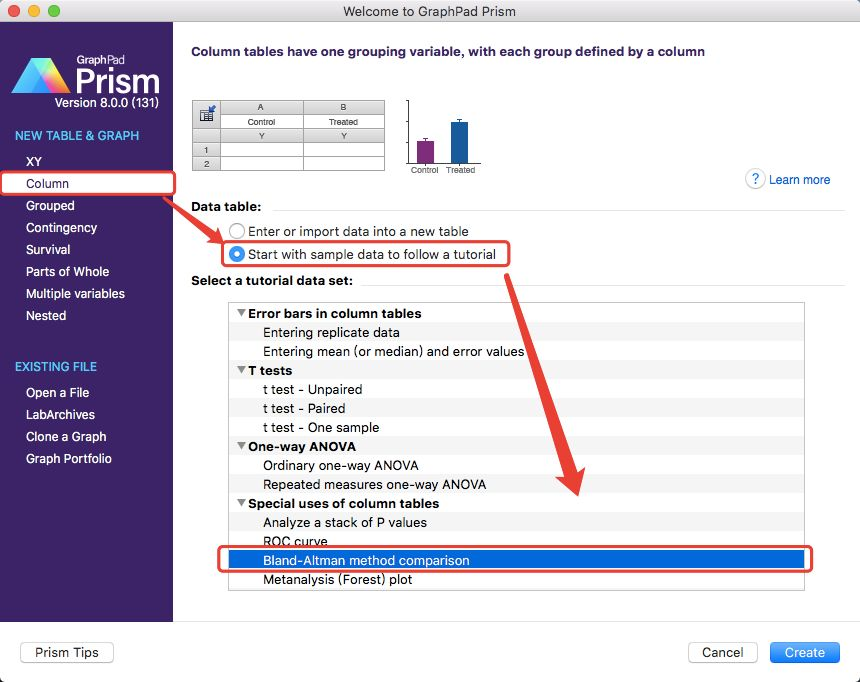Click the 'Treated' column header in preview table
This screenshot has height=682, width=860.
coord(343,122)
